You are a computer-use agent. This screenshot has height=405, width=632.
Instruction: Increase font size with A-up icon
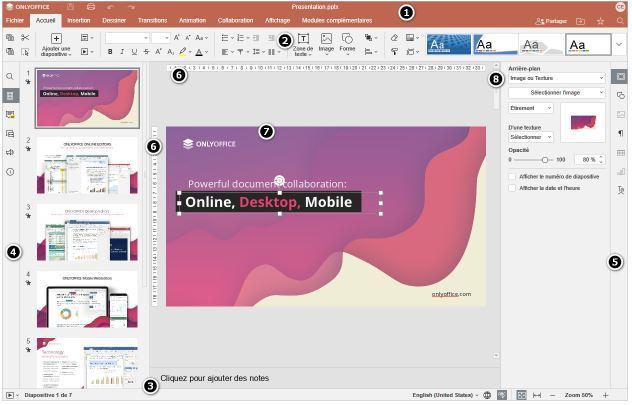(177, 37)
